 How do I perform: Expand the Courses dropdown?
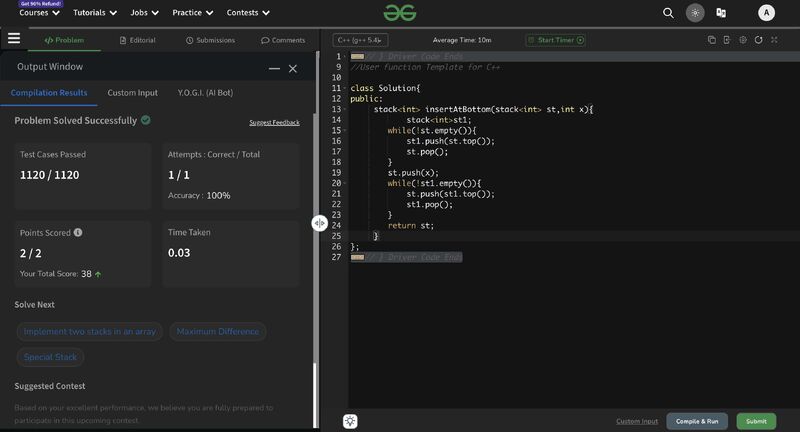(x=39, y=13)
